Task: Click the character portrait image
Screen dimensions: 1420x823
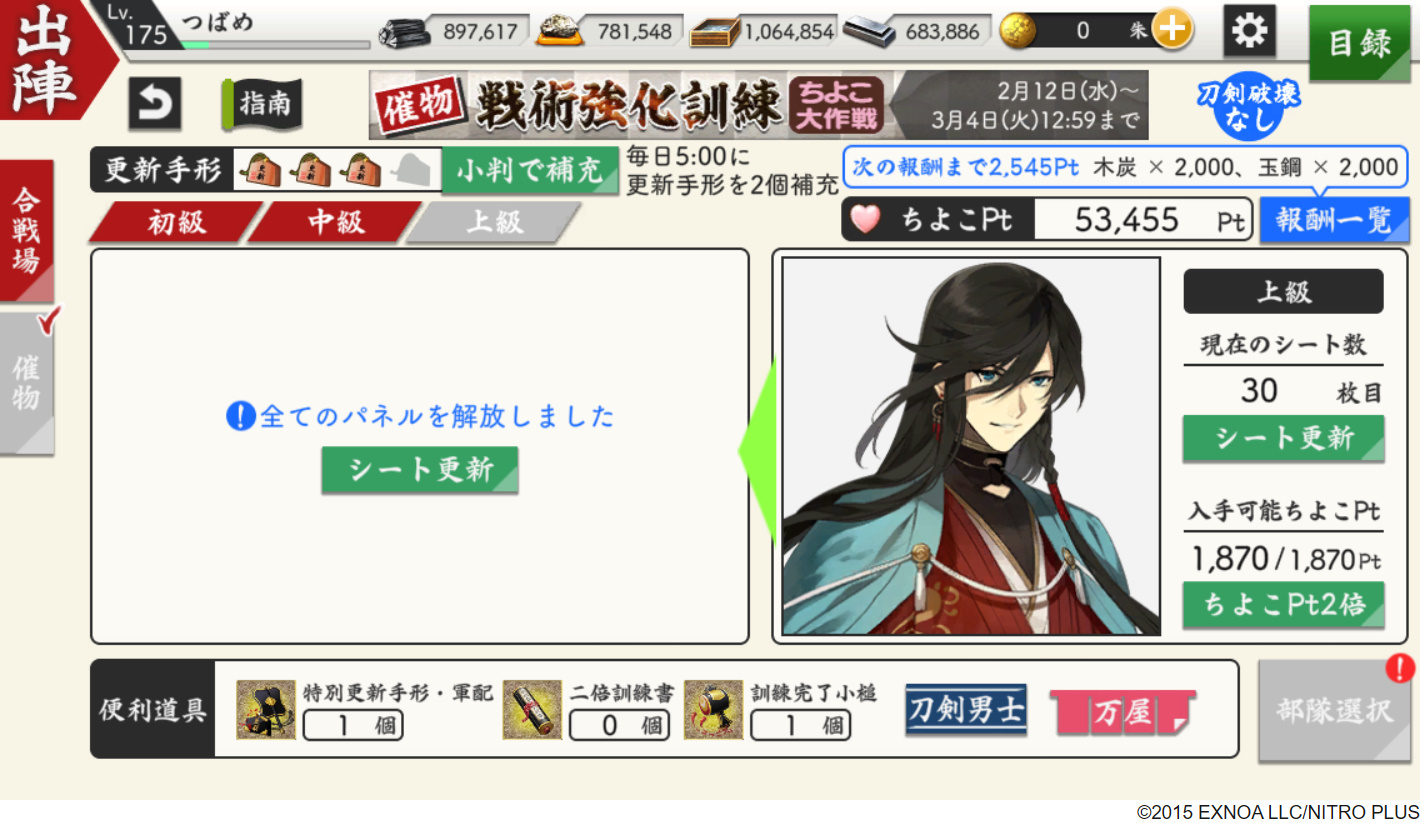Action: tap(970, 446)
